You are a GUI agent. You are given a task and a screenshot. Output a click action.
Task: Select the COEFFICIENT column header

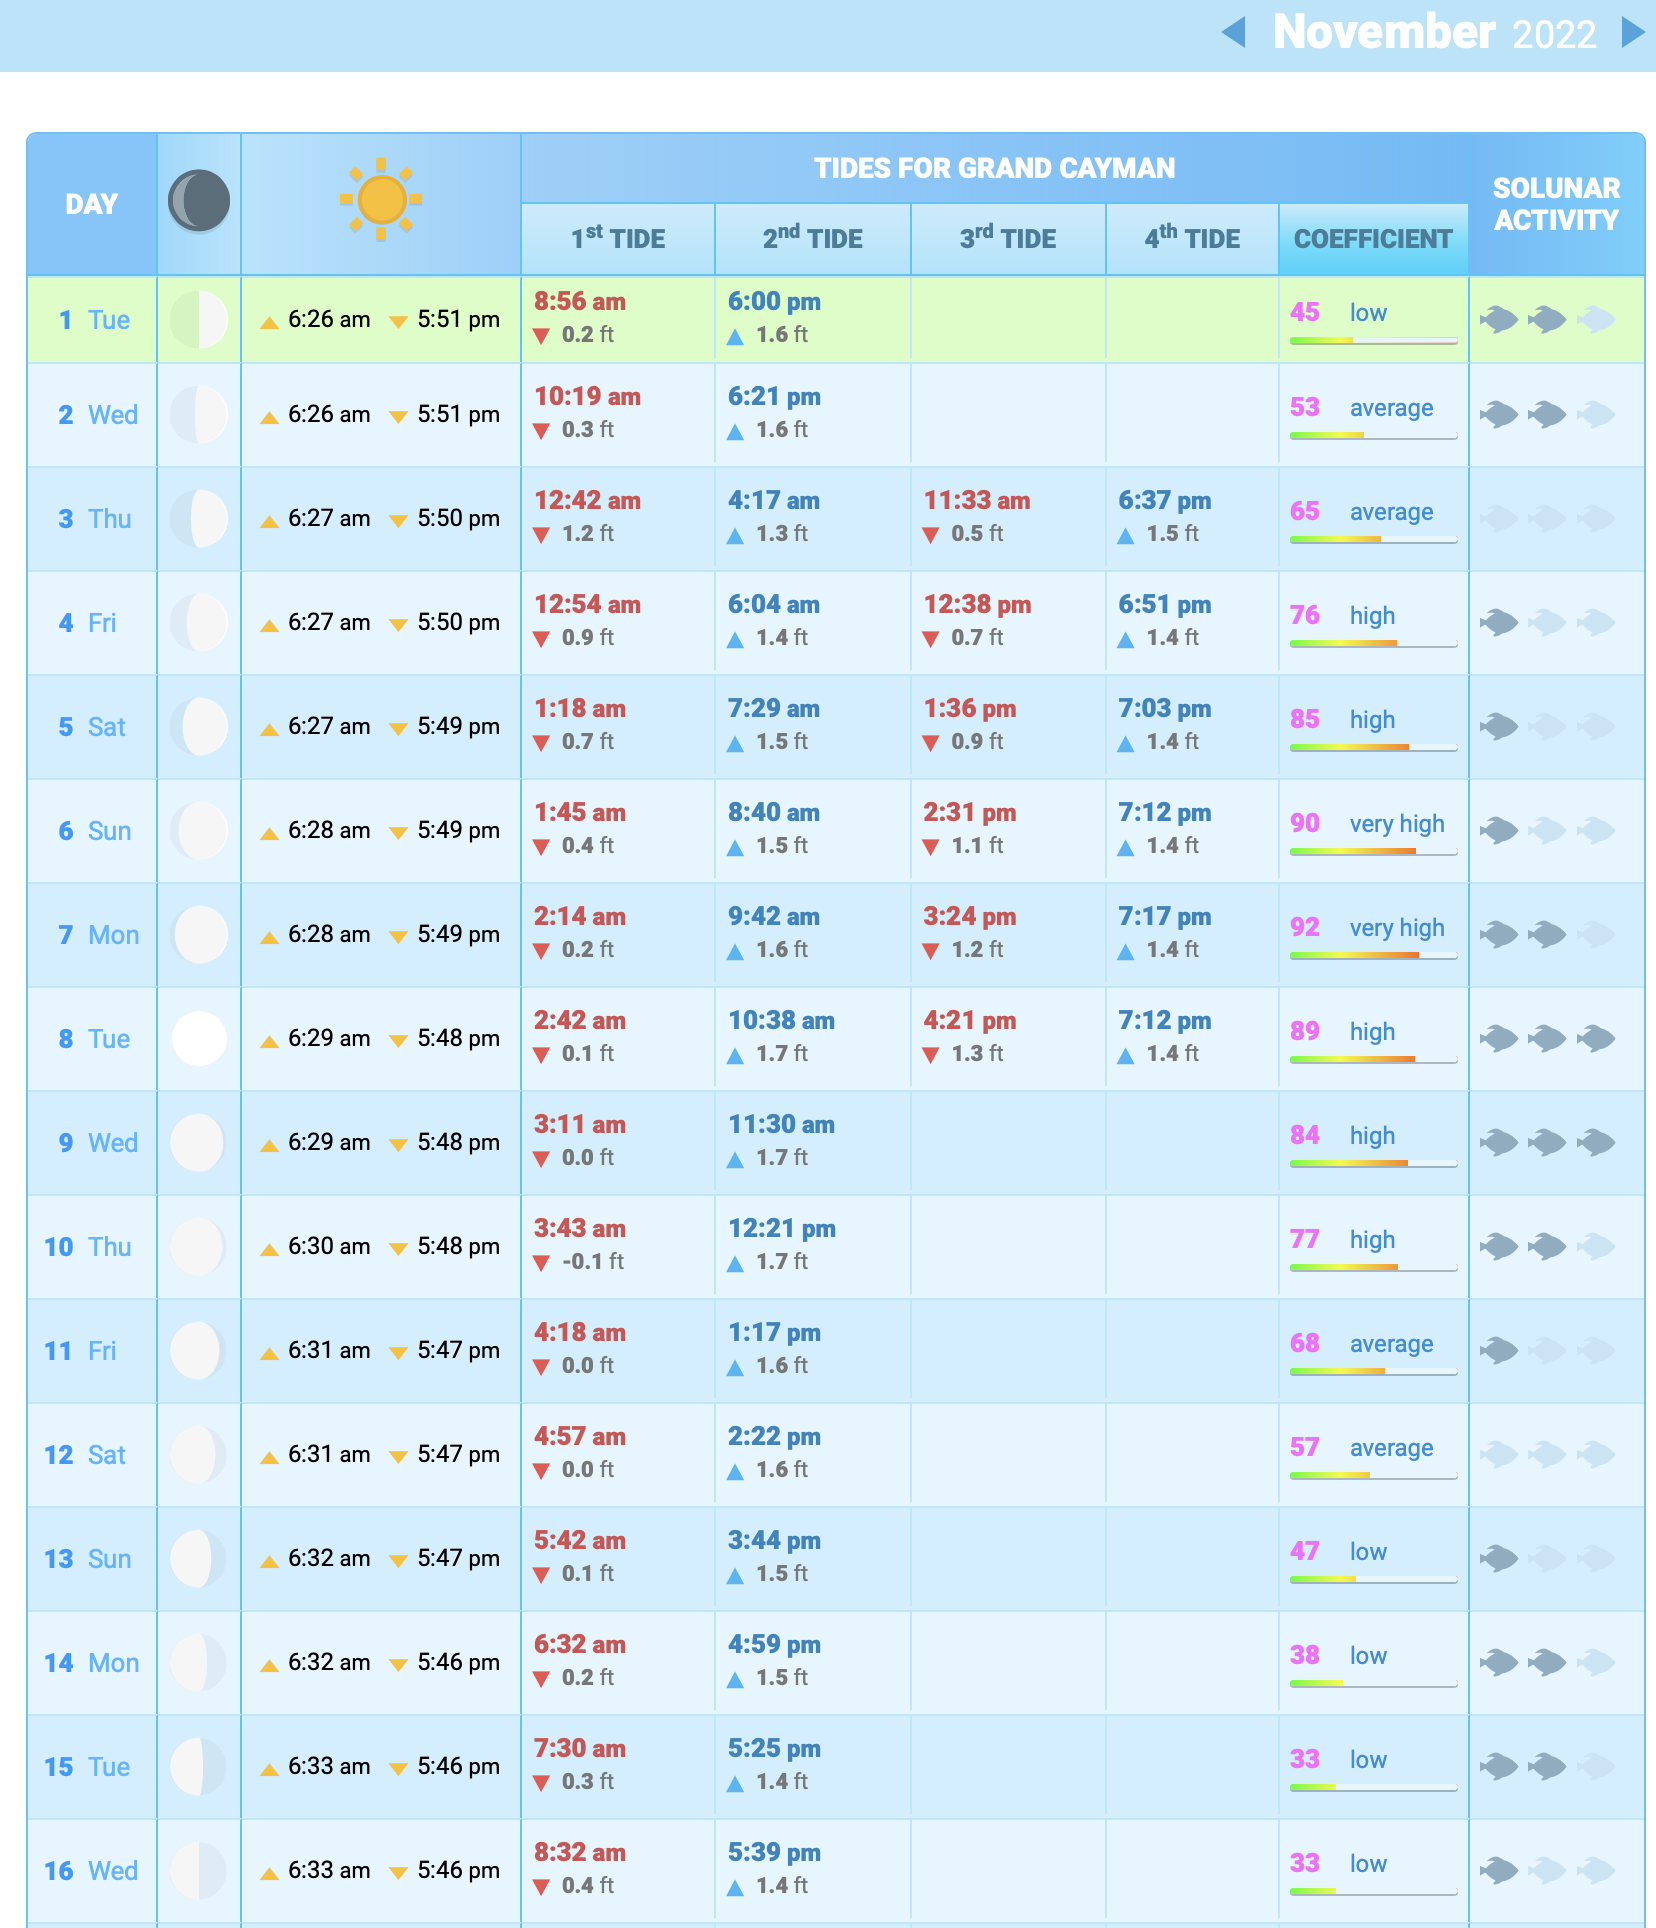click(x=1373, y=239)
